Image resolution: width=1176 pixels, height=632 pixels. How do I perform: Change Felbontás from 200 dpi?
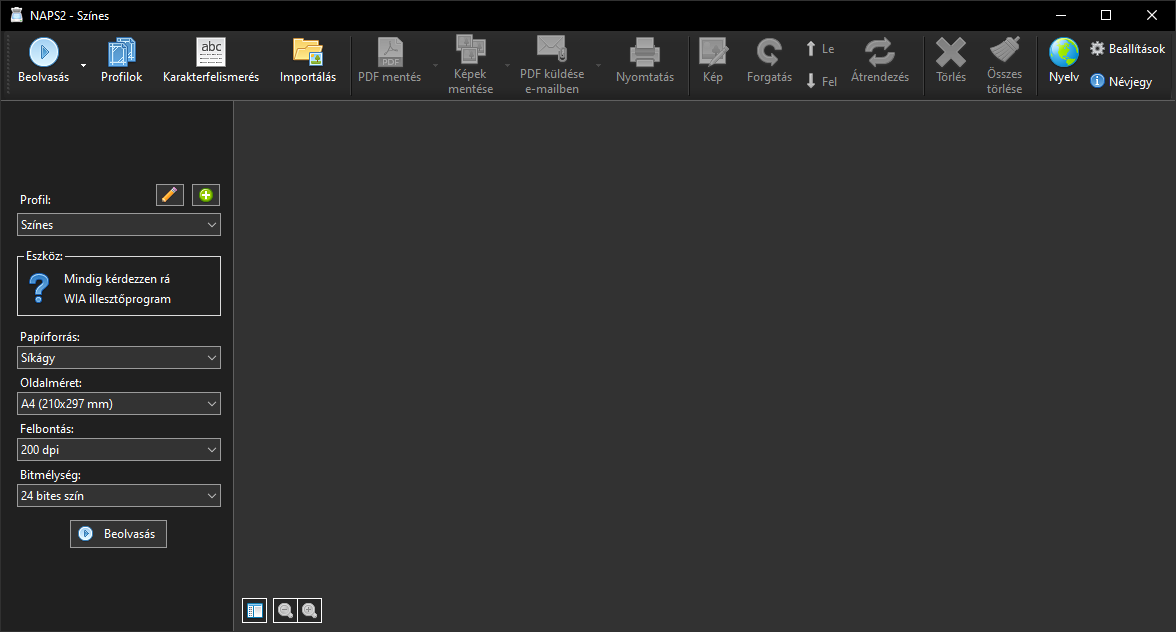119,450
